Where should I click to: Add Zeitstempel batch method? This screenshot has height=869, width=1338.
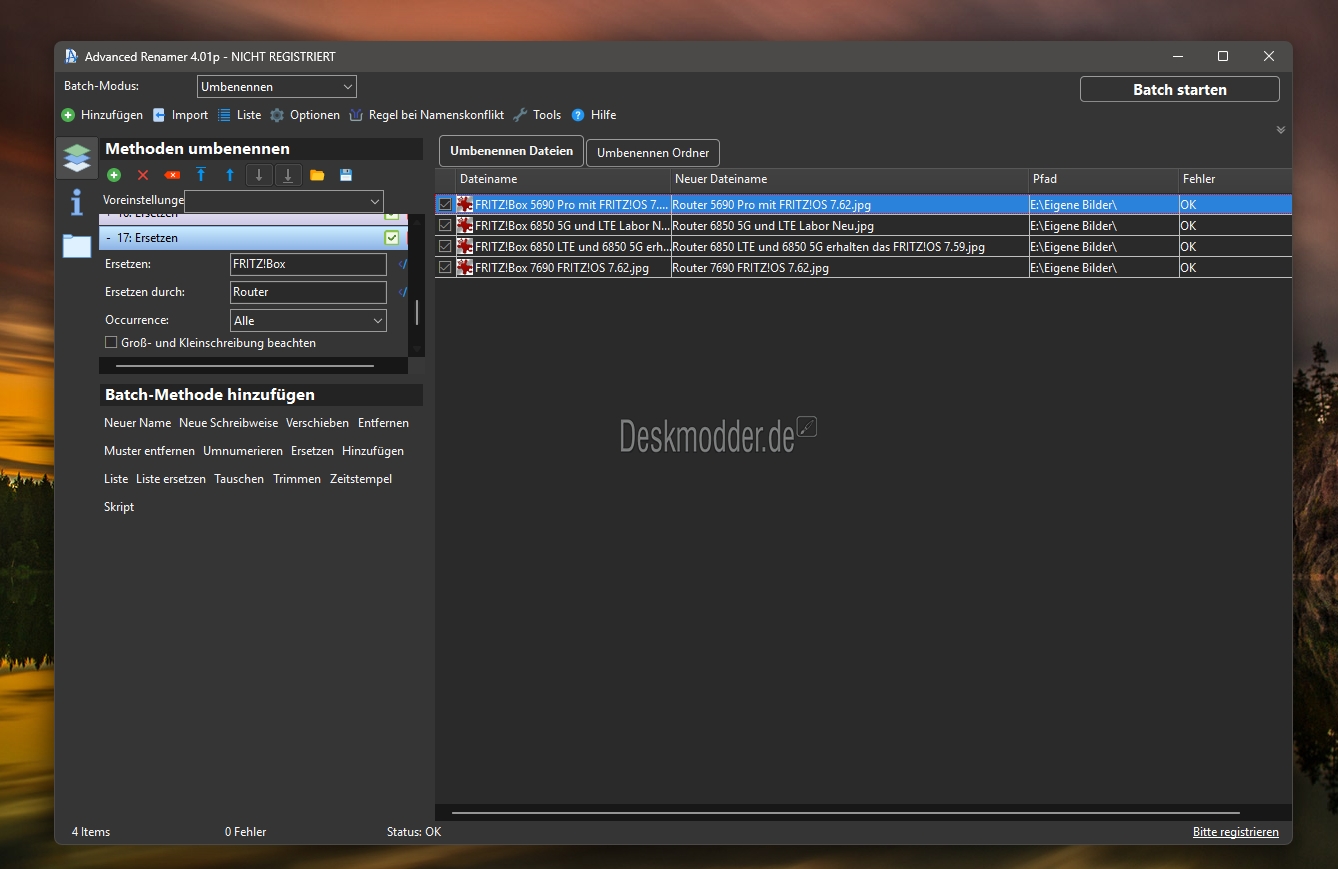[361, 479]
